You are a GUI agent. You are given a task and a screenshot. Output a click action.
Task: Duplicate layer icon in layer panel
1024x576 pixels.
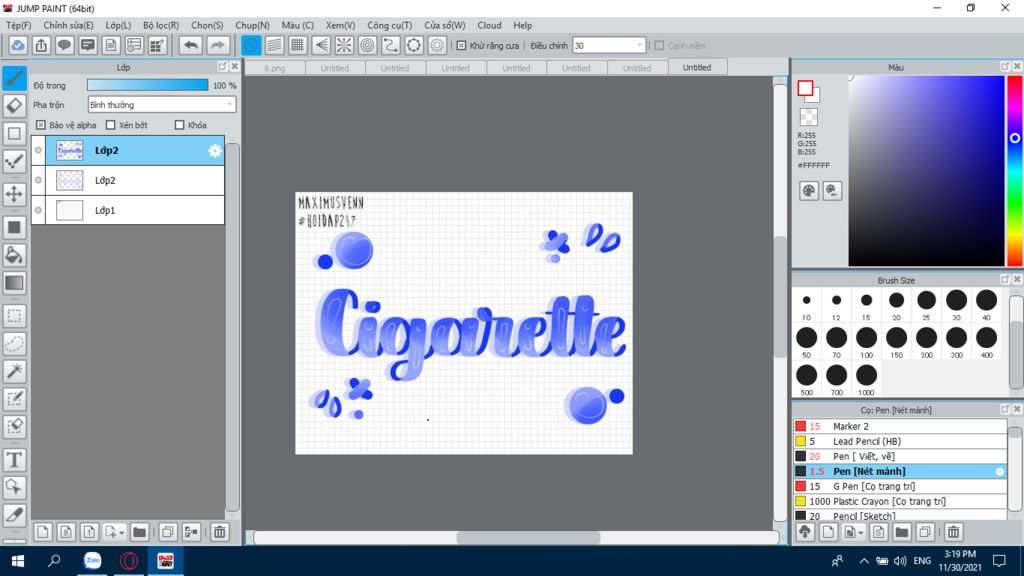tap(168, 532)
